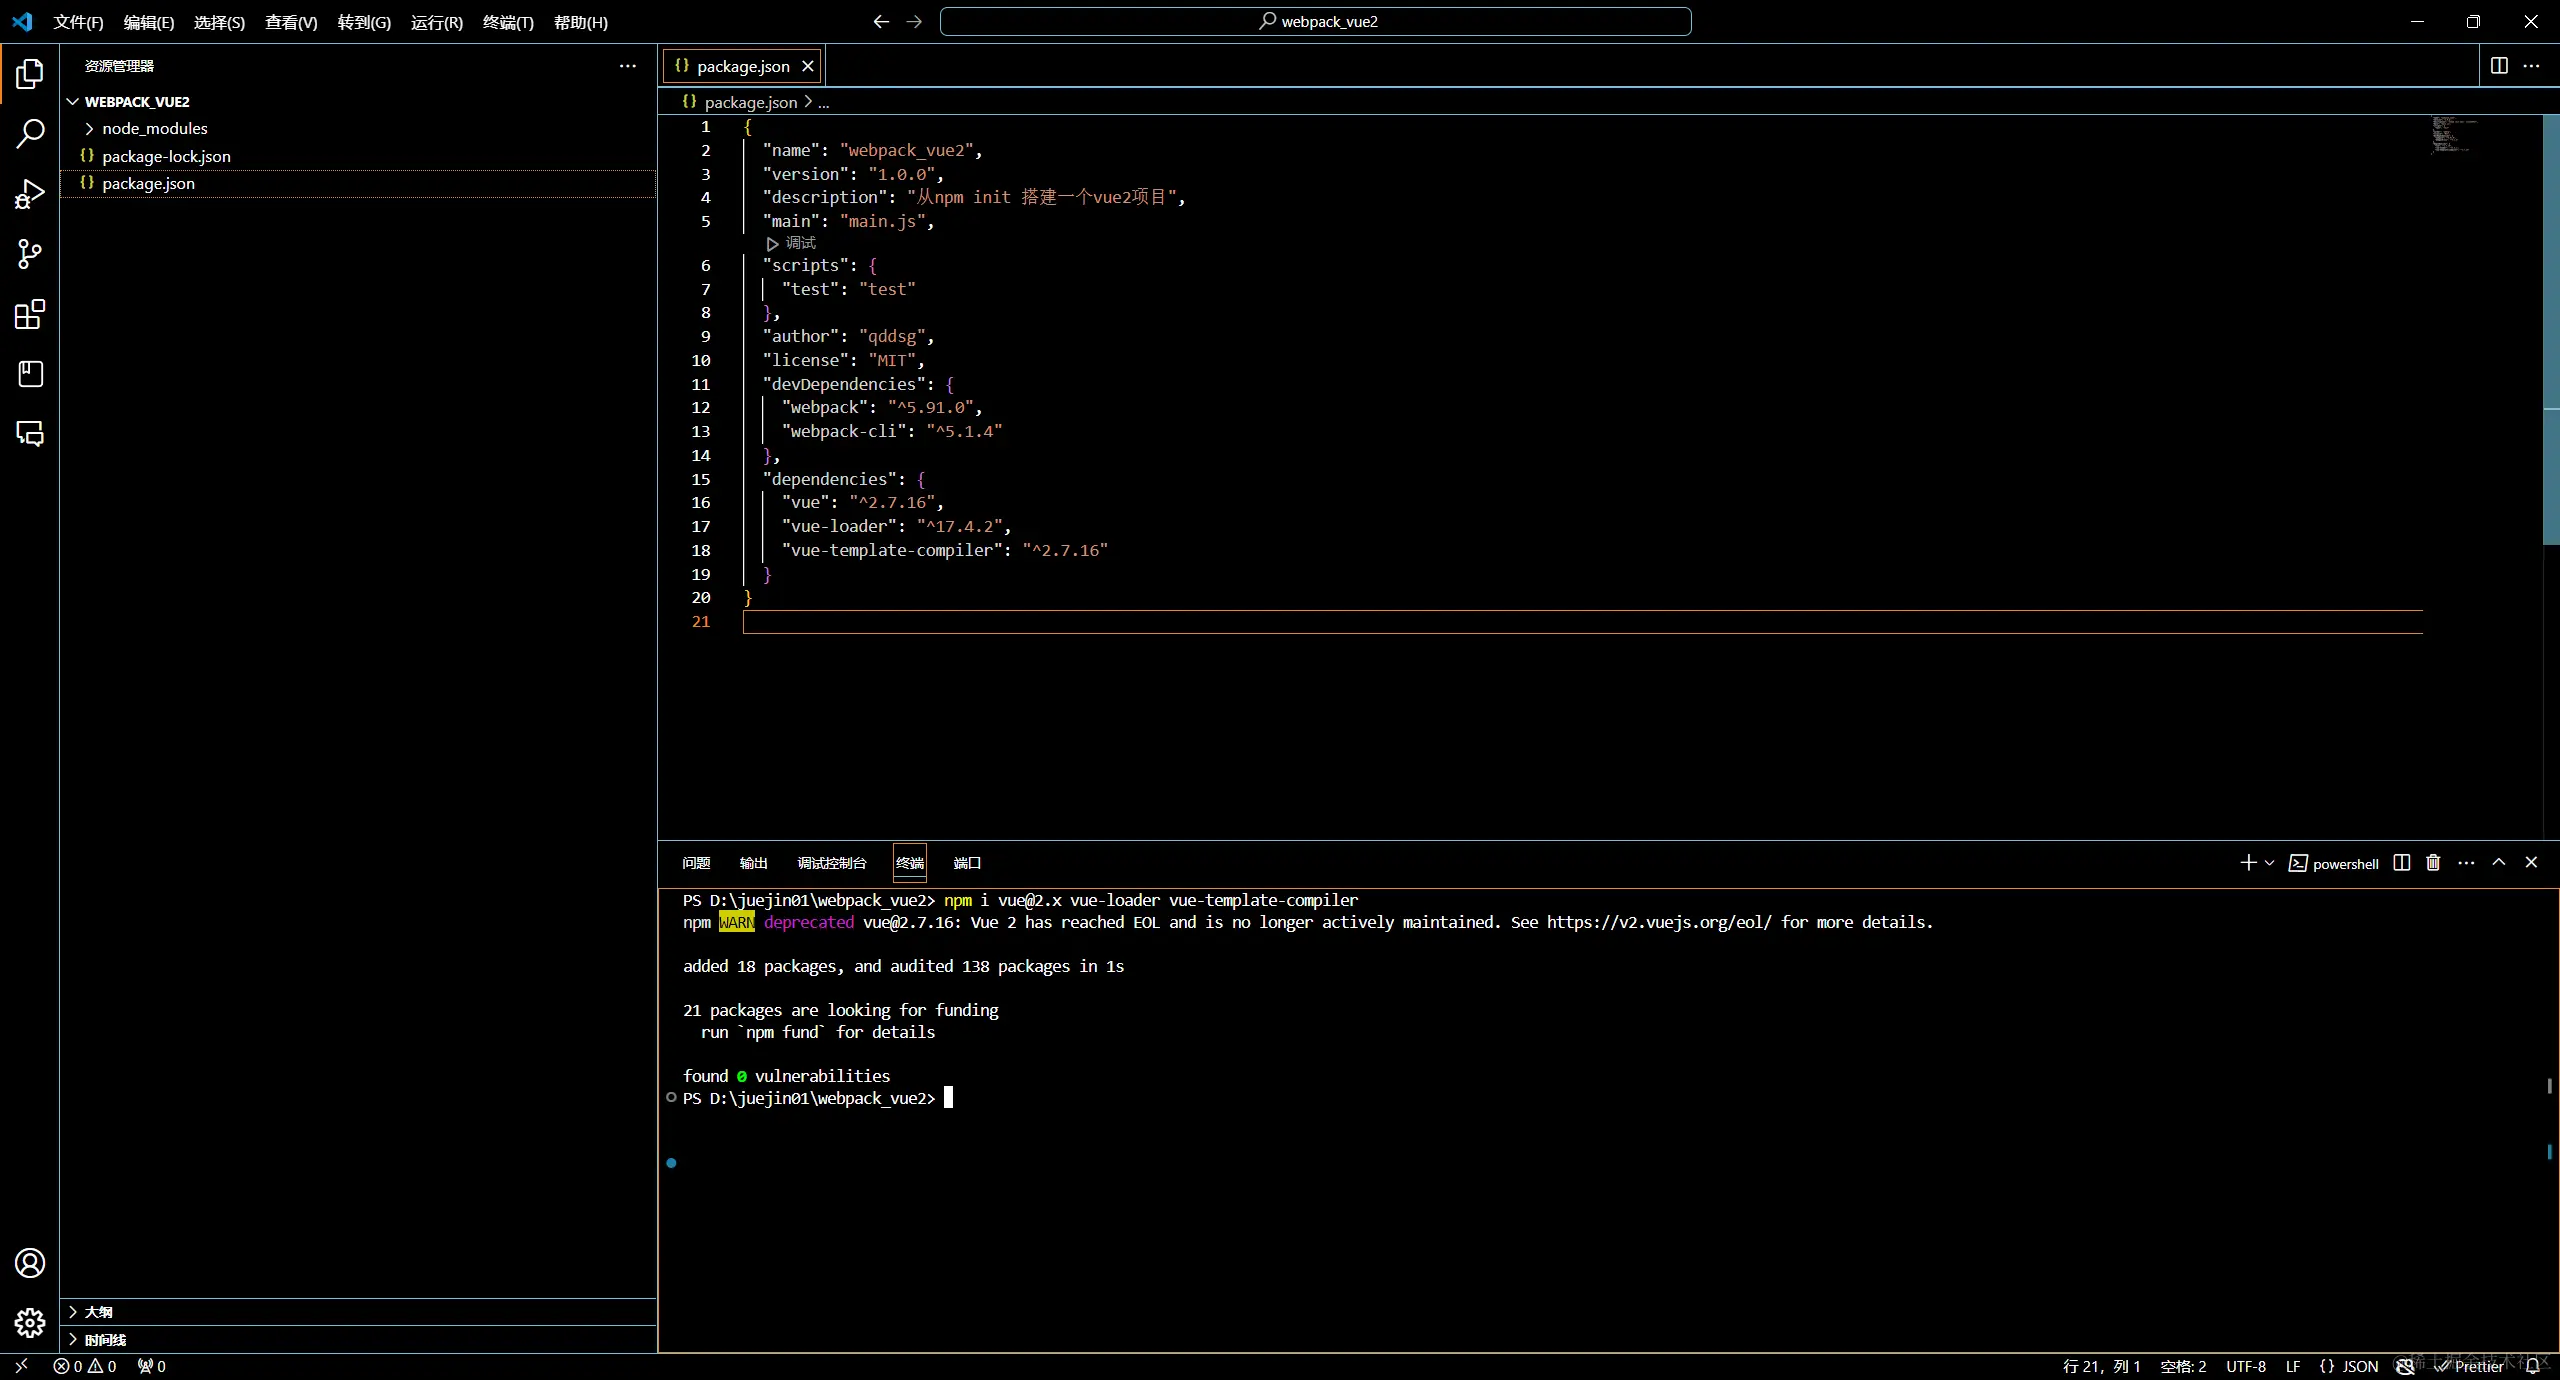Split the editor to the right
Image resolution: width=2560 pixels, height=1380 pixels.
pos(2499,66)
